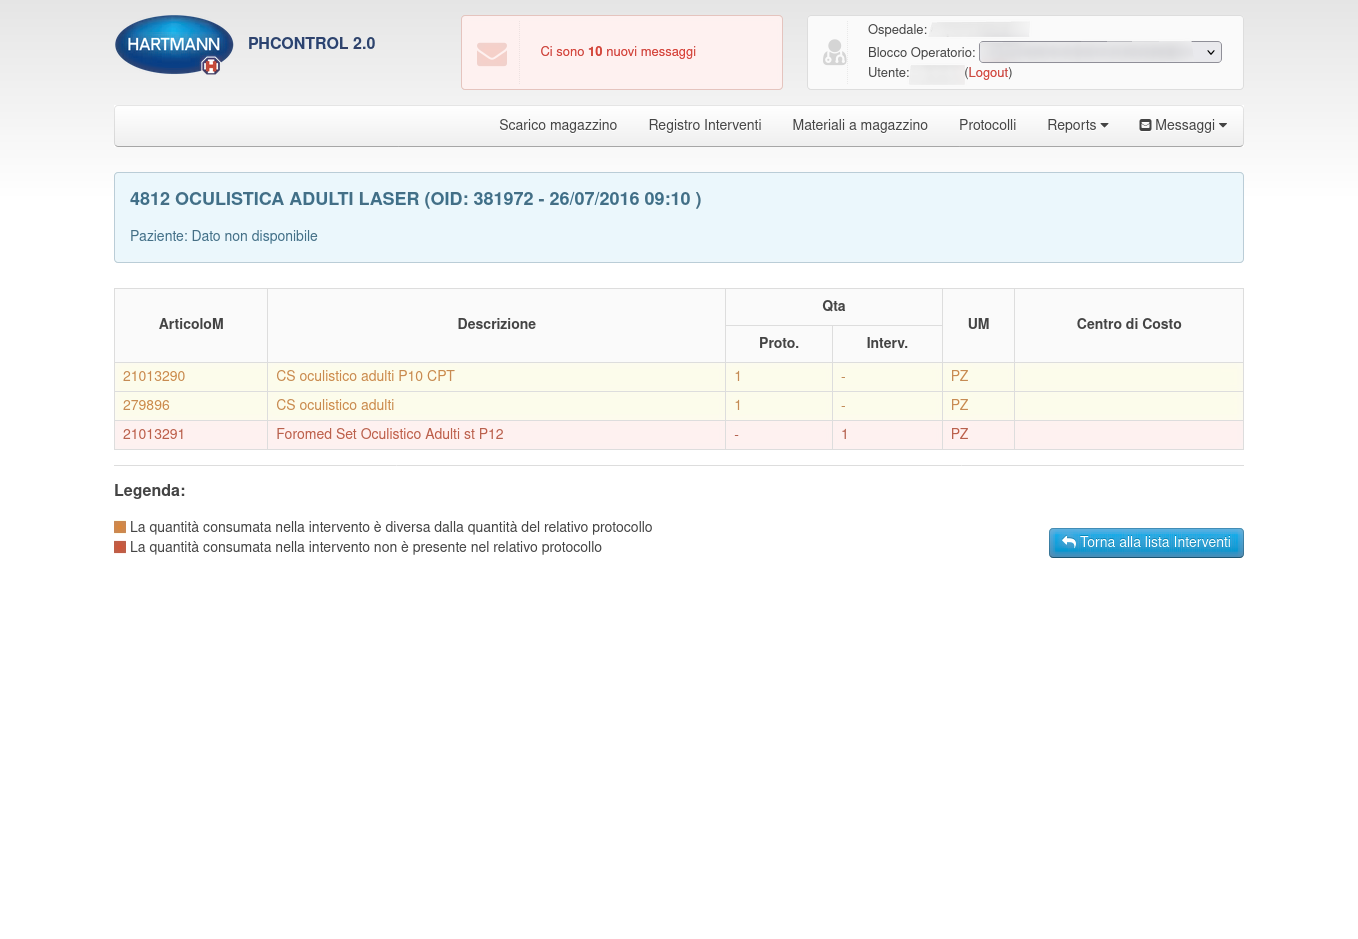The height and width of the screenshot is (939, 1358).
Task: Click article code 279896
Action: 146,405
